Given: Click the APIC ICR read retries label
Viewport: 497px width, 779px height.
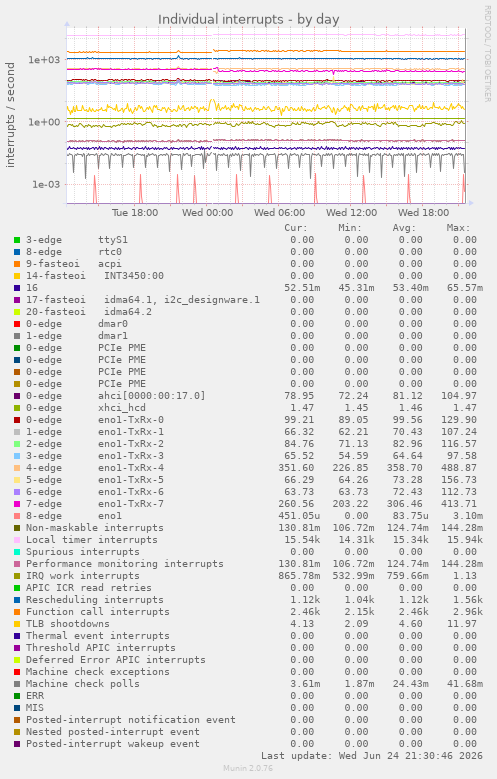Looking at the screenshot, I should point(88,588).
